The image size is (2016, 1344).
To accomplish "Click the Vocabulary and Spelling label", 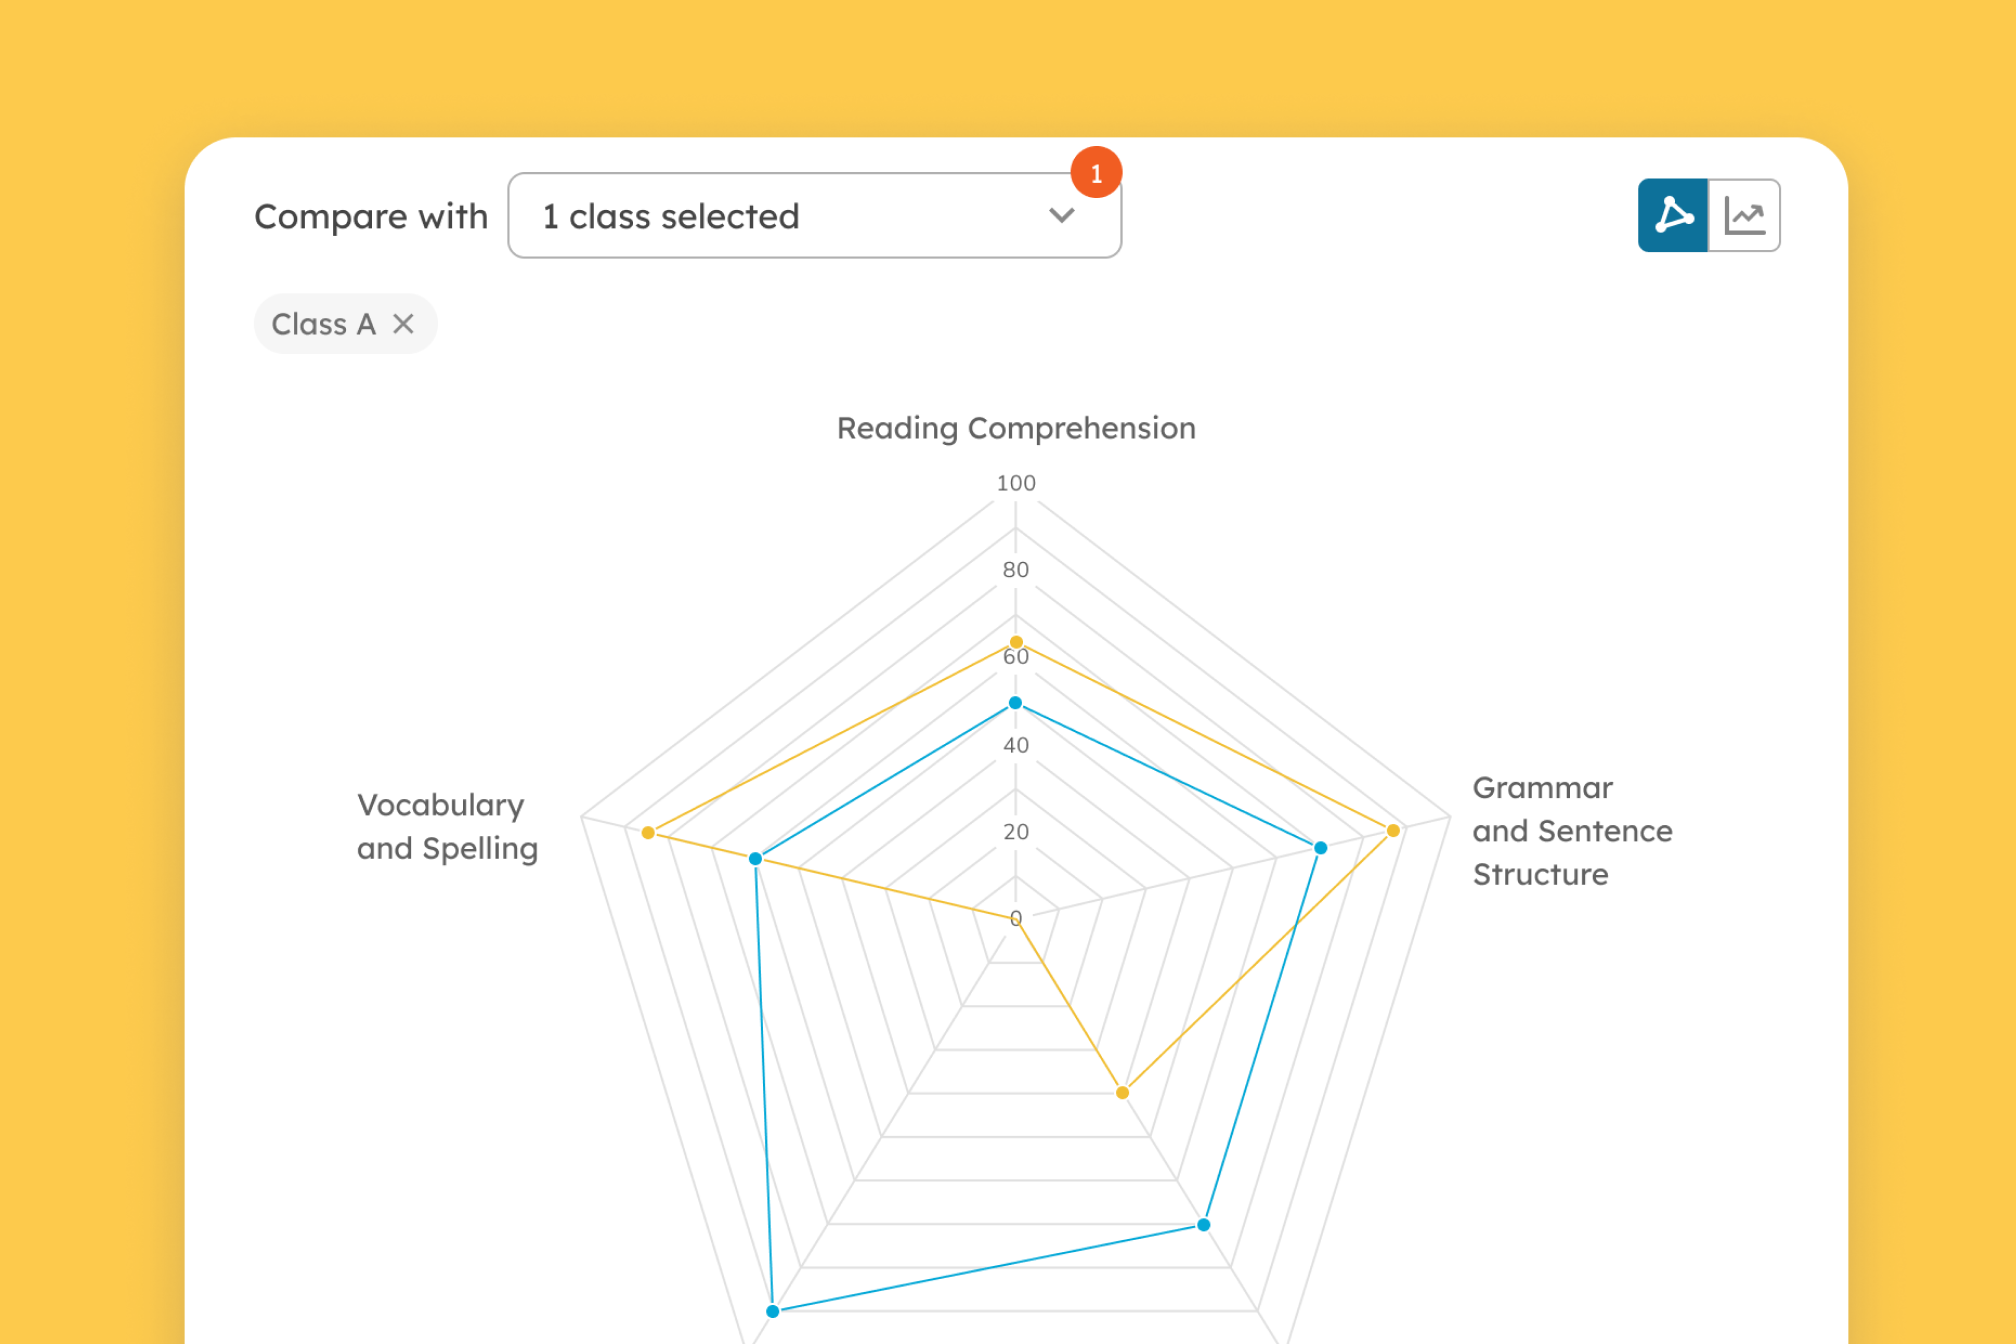I will (447, 826).
